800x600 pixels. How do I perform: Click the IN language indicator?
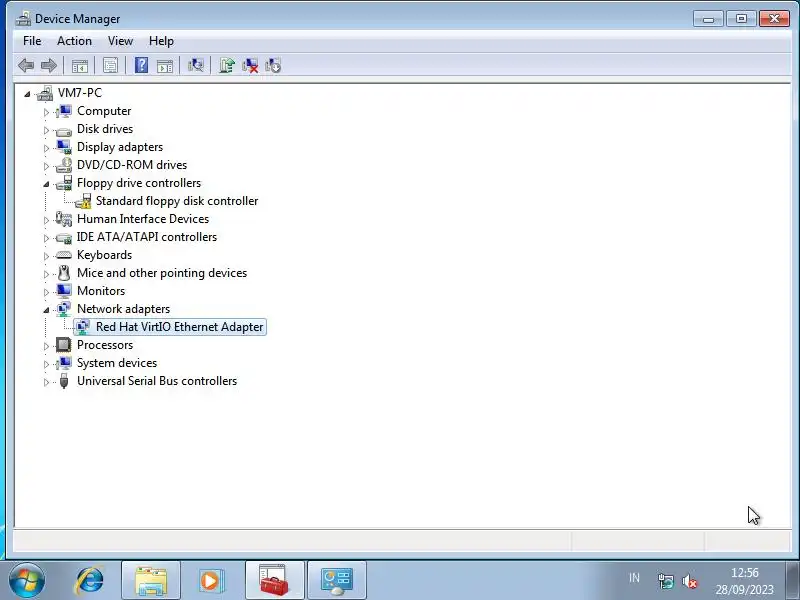tap(634, 578)
